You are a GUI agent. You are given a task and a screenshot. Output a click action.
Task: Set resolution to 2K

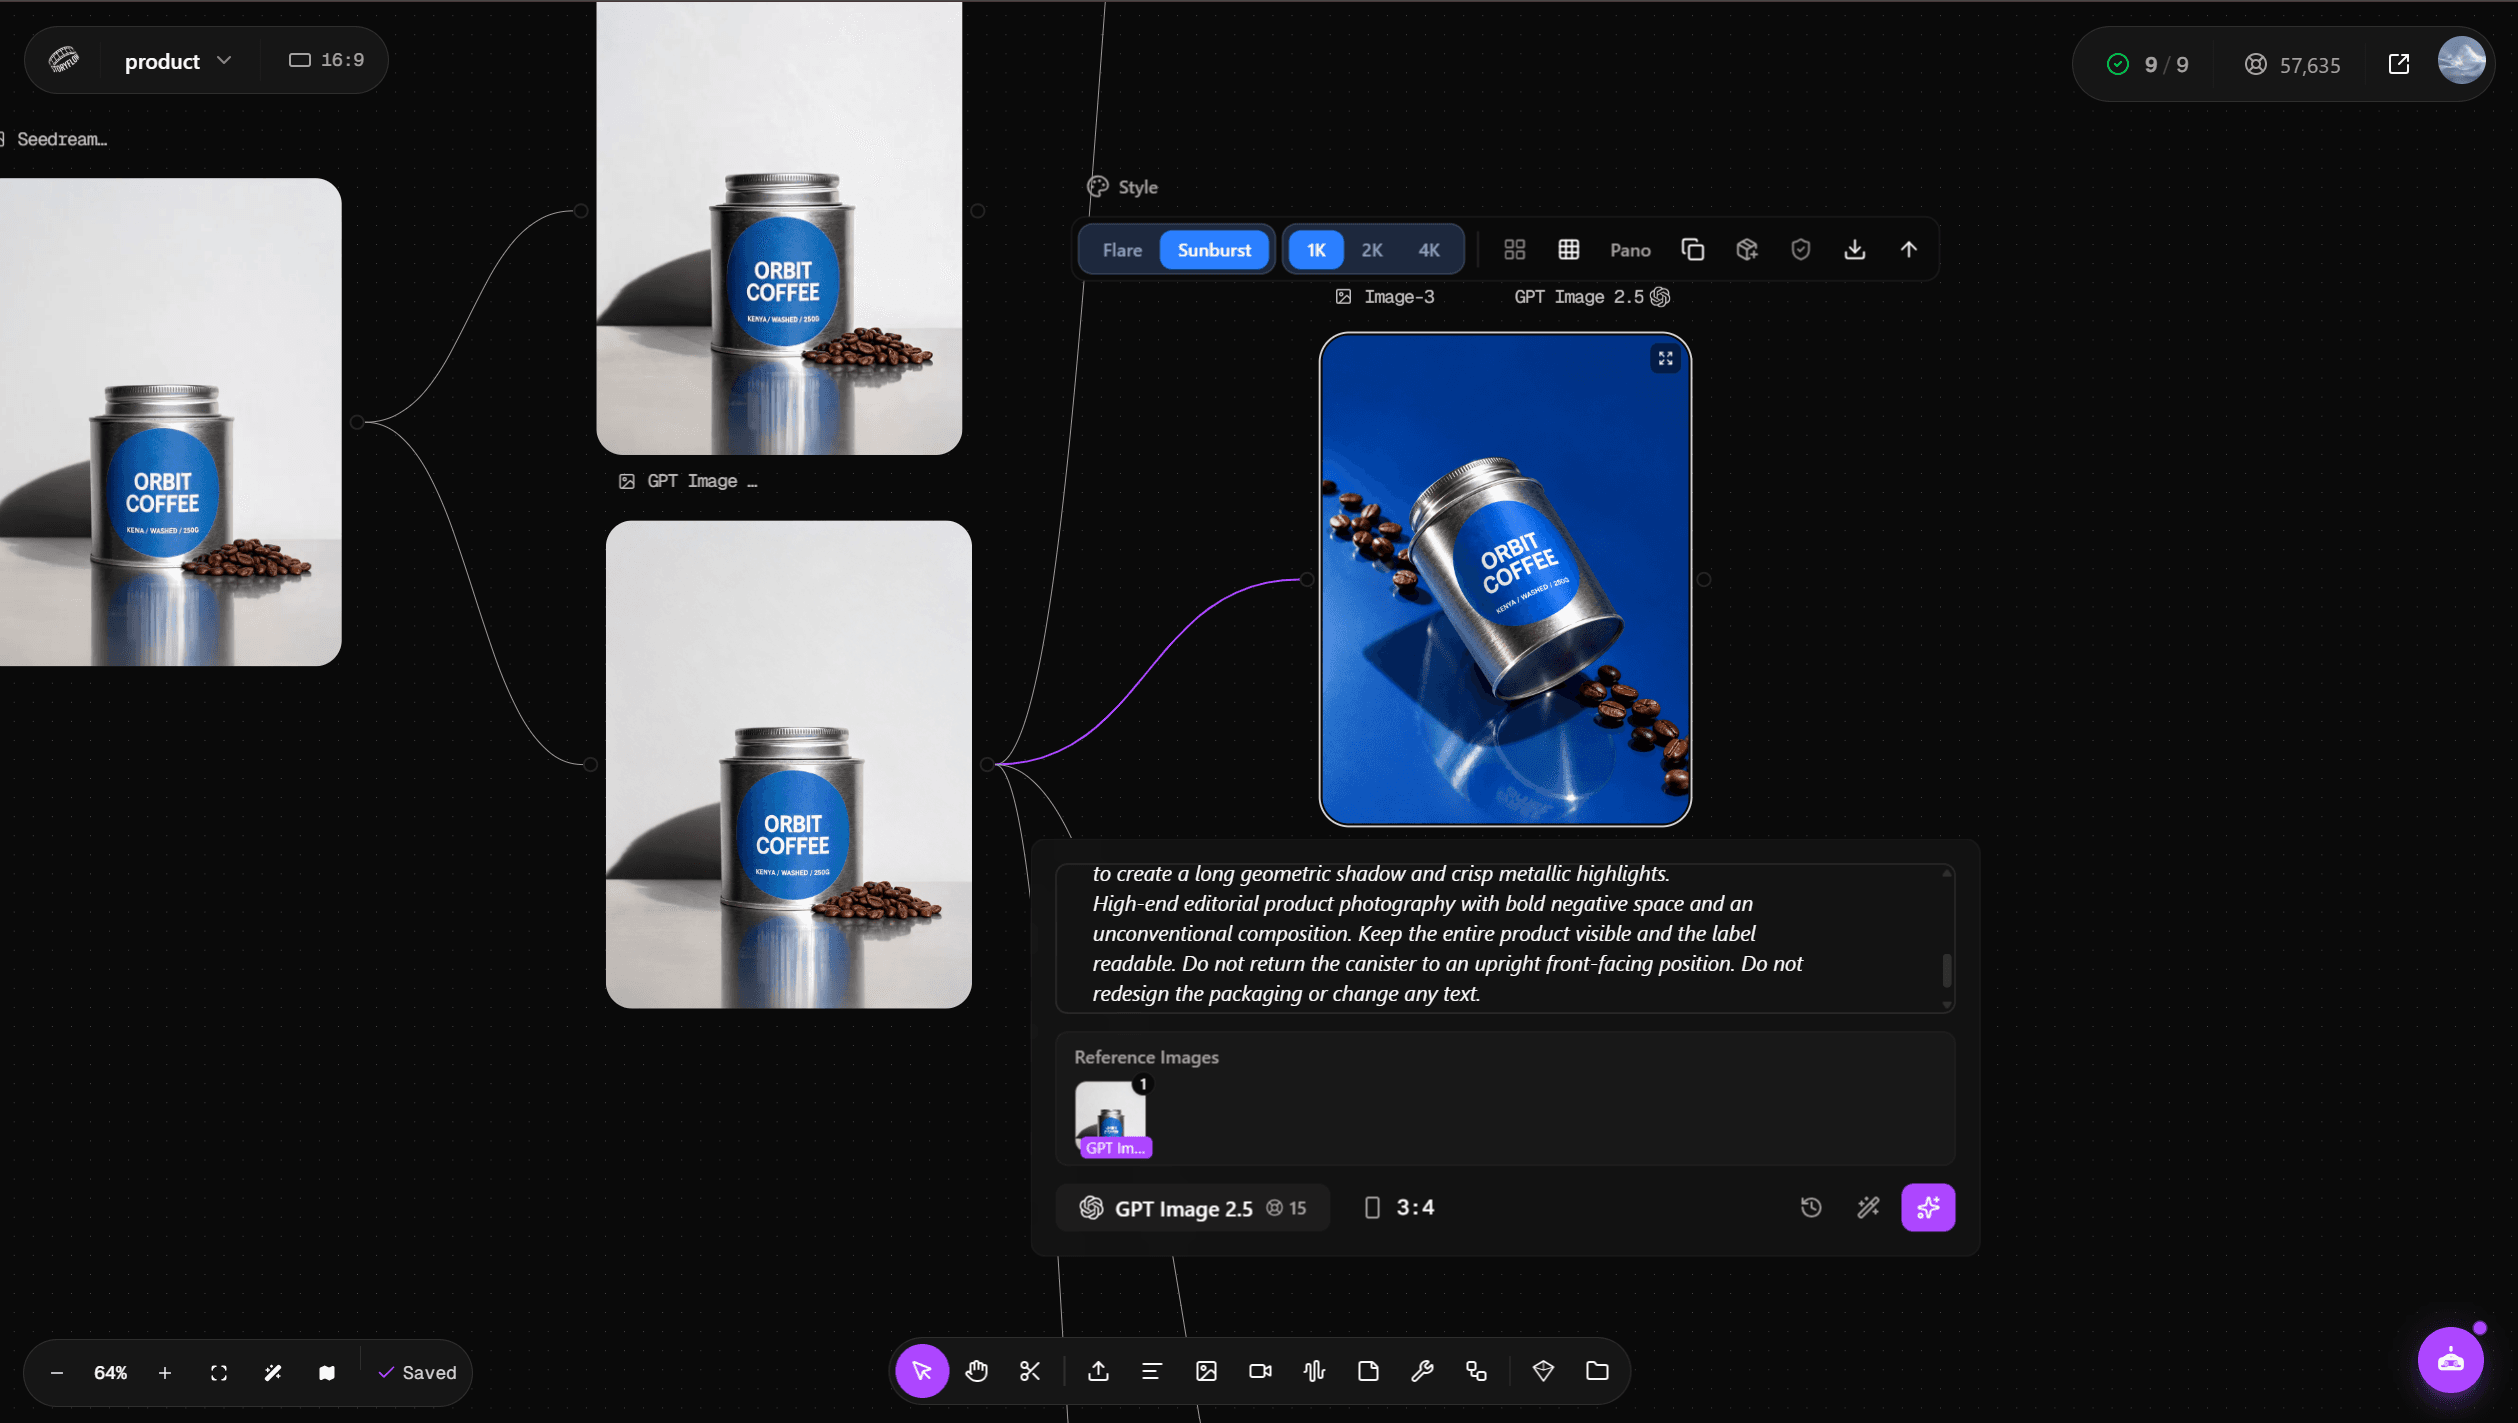1371,250
